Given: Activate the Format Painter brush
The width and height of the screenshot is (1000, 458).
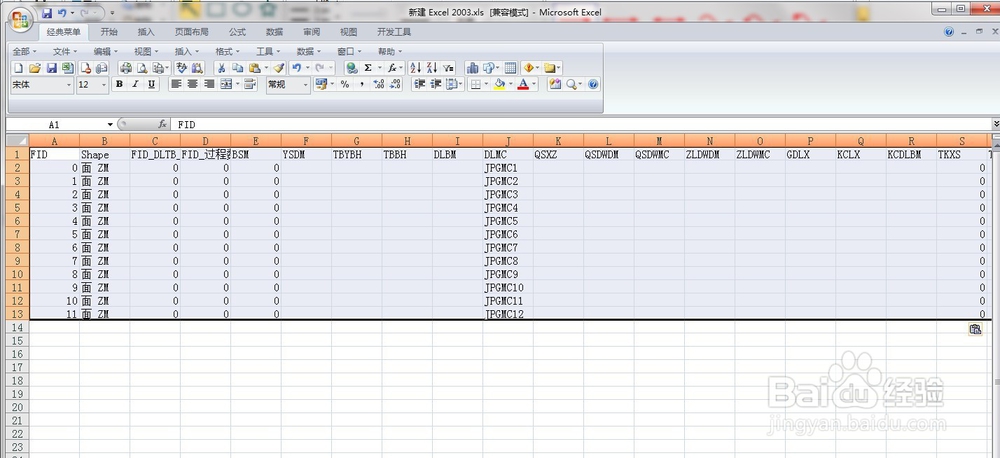Looking at the screenshot, I should [278, 68].
